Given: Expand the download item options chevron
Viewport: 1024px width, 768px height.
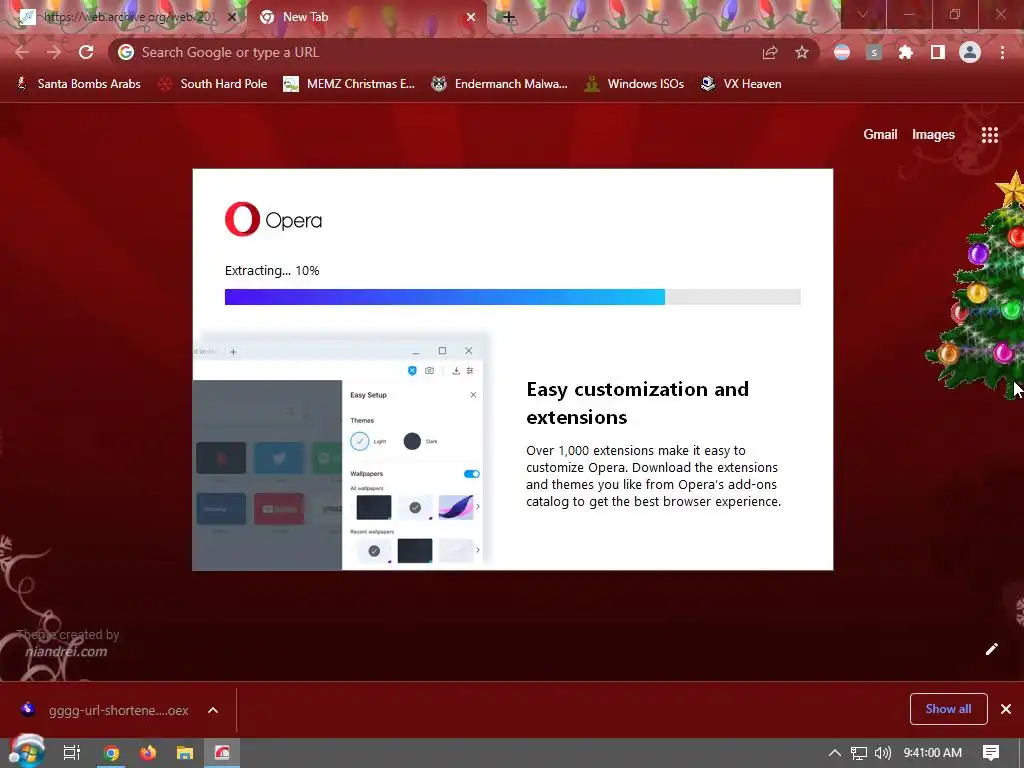Looking at the screenshot, I should coord(213,710).
